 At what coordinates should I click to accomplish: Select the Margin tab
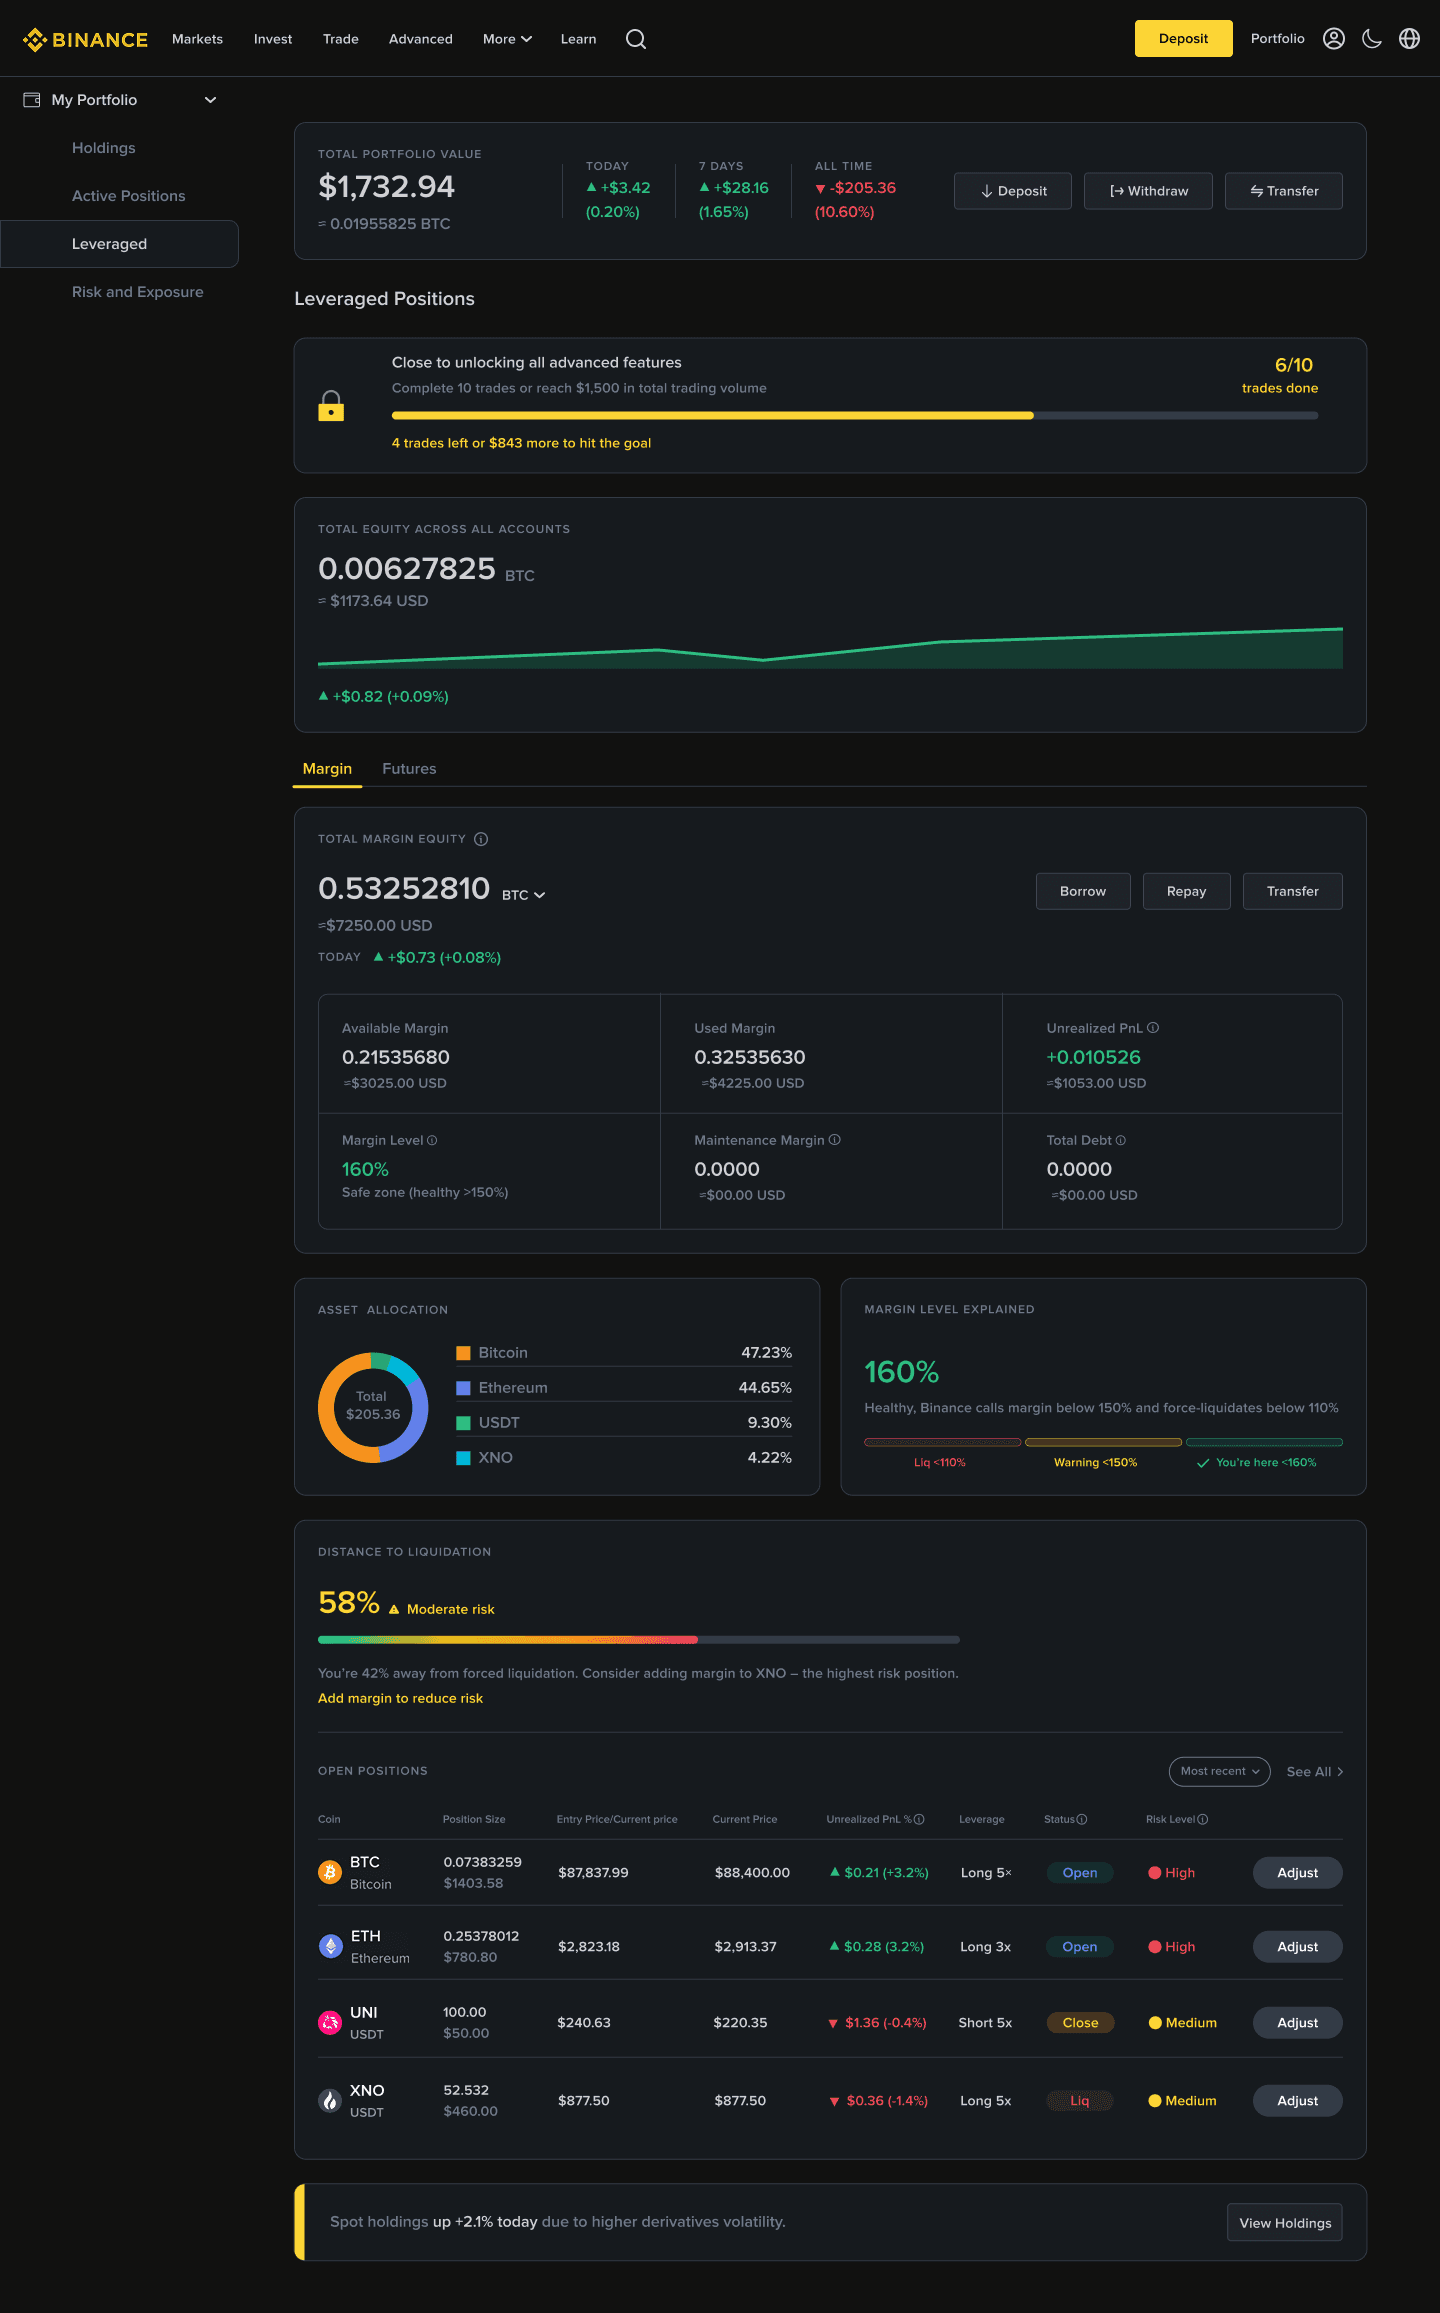click(x=327, y=768)
